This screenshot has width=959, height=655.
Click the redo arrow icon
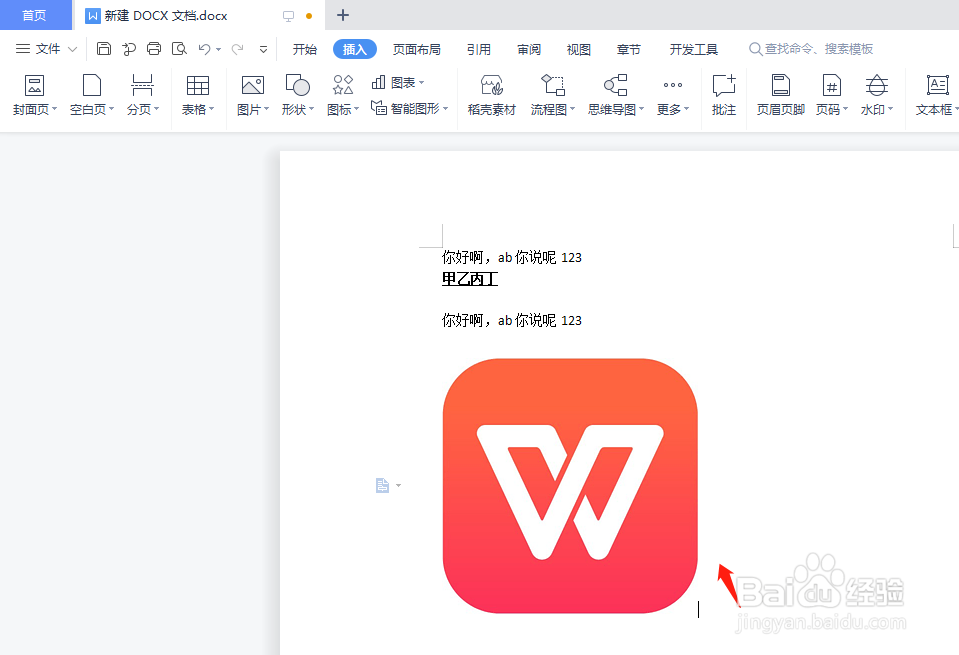click(x=237, y=49)
